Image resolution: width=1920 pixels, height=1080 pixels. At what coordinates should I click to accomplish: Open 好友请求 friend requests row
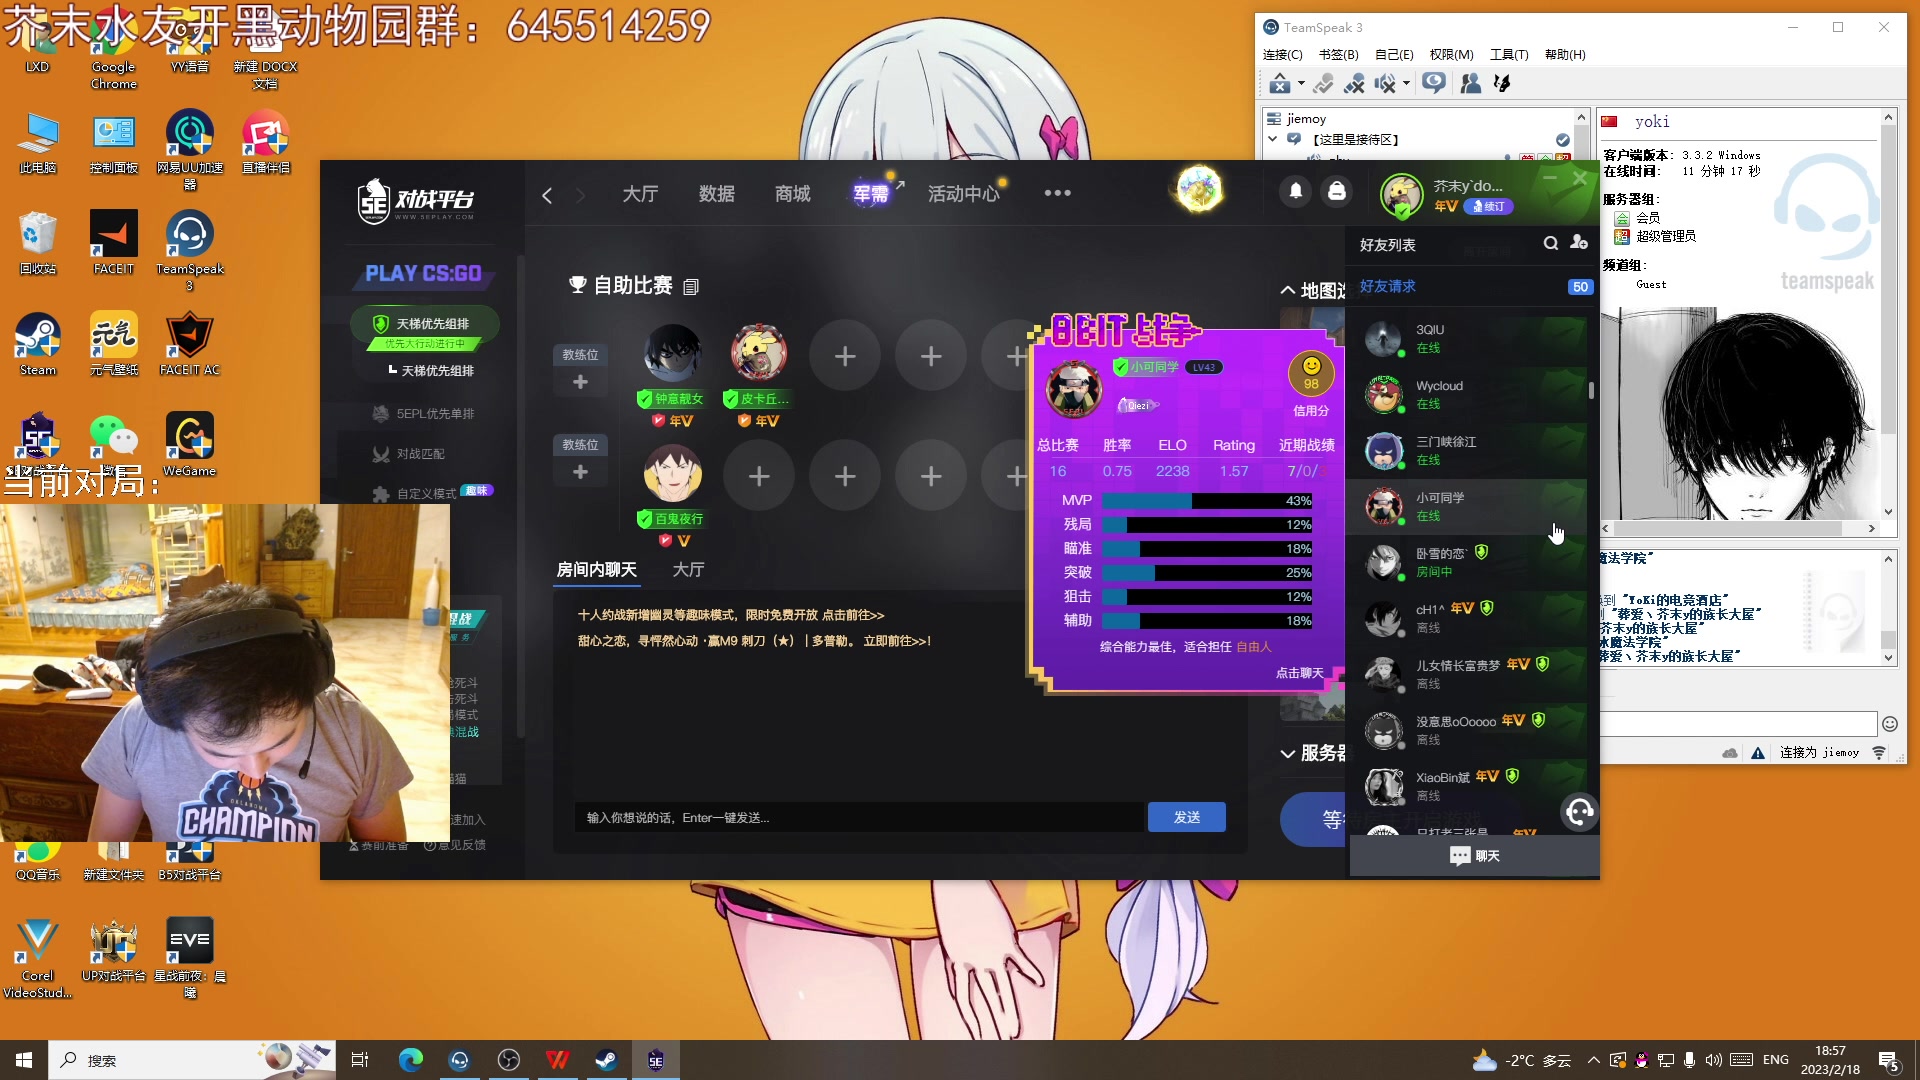1475,287
